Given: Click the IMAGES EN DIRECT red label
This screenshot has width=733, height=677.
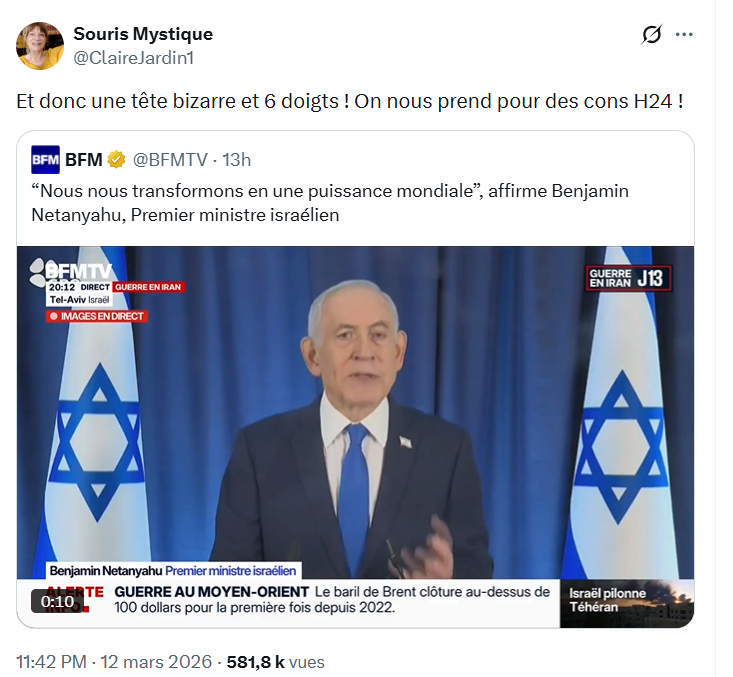Looking at the screenshot, I should 97,317.
